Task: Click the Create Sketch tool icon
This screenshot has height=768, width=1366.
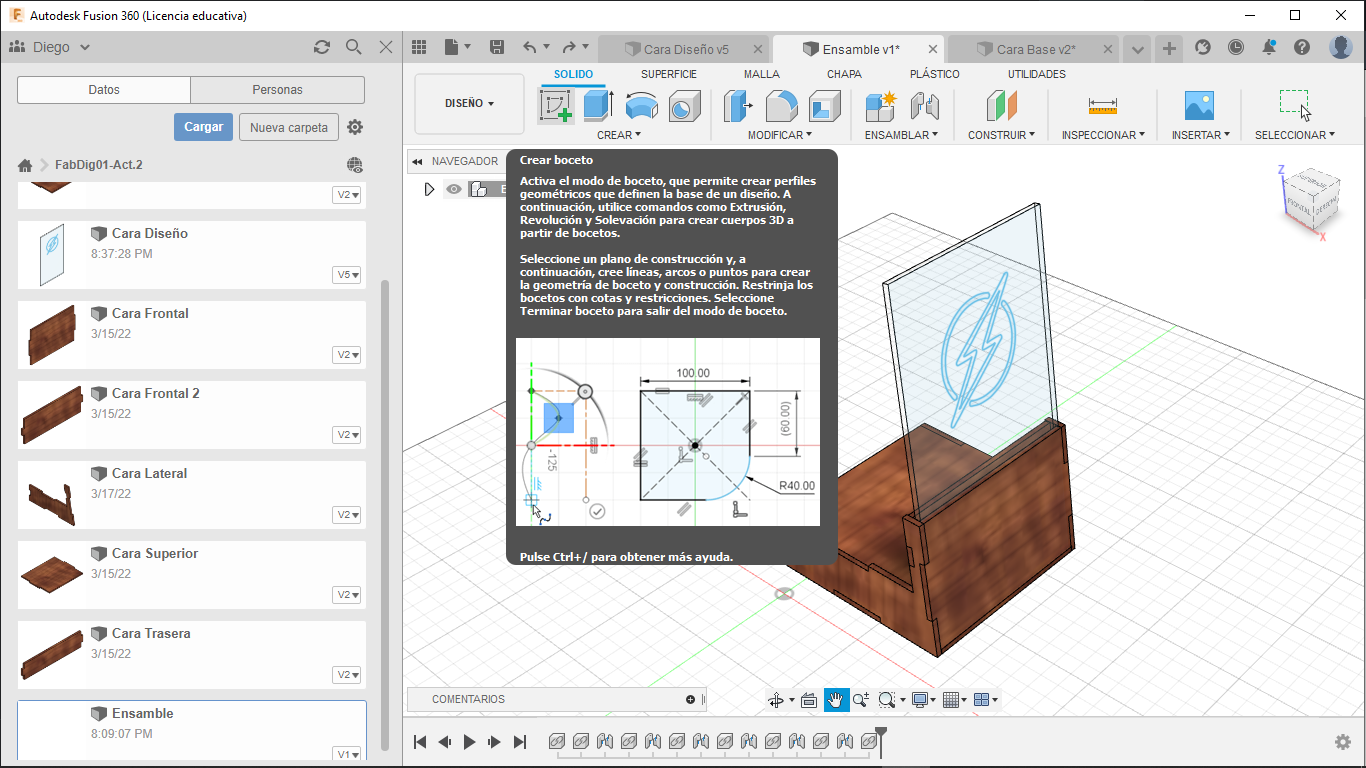Action: pyautogui.click(x=556, y=105)
